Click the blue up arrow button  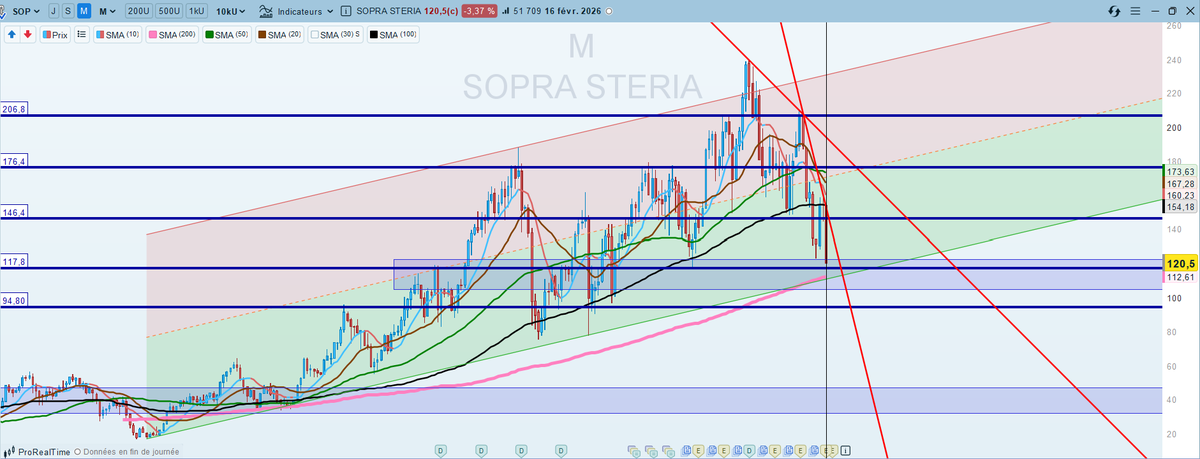[x=12, y=34]
